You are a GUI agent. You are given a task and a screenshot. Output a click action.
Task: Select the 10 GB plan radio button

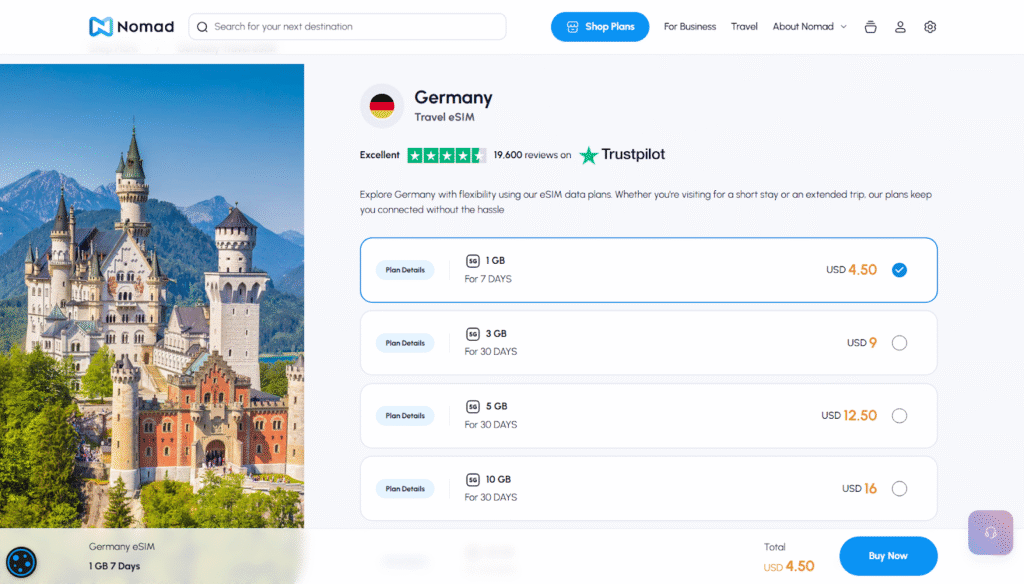point(899,488)
